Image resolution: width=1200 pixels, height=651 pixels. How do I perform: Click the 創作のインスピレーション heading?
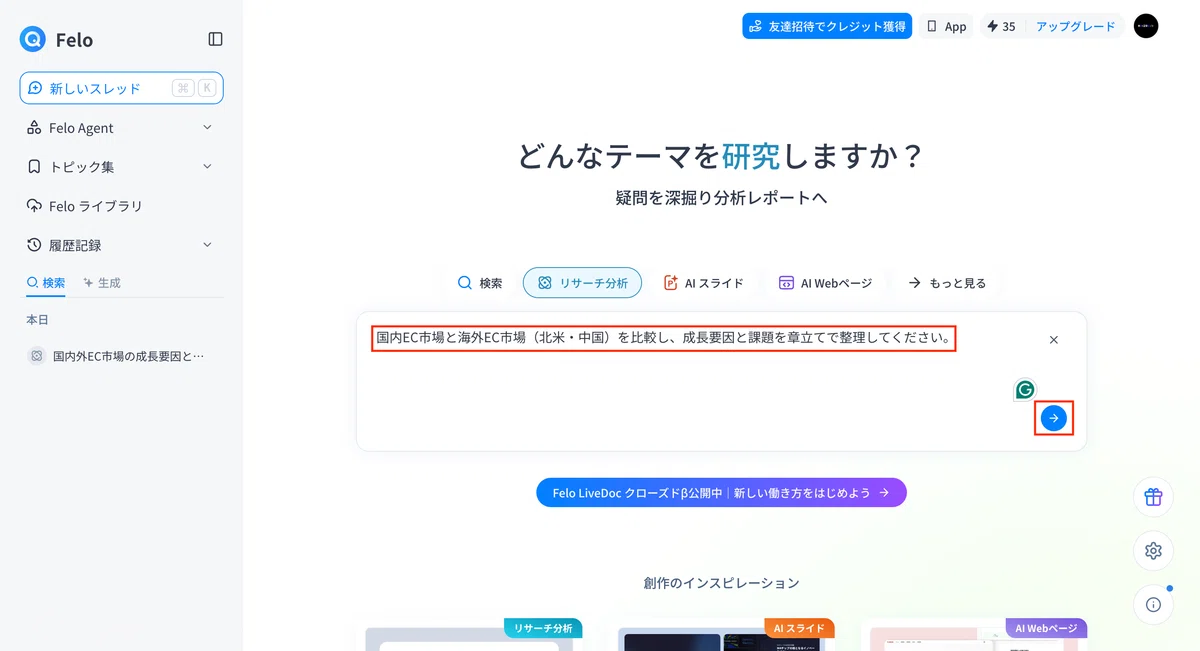click(721, 583)
